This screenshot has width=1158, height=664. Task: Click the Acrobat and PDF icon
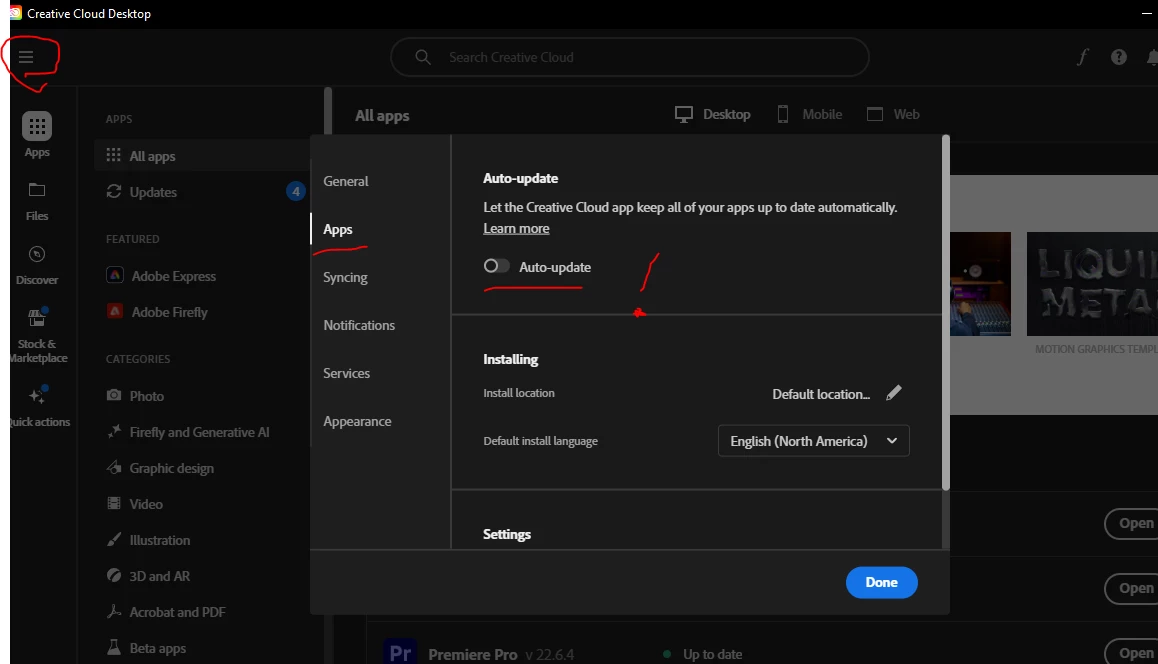click(x=114, y=612)
